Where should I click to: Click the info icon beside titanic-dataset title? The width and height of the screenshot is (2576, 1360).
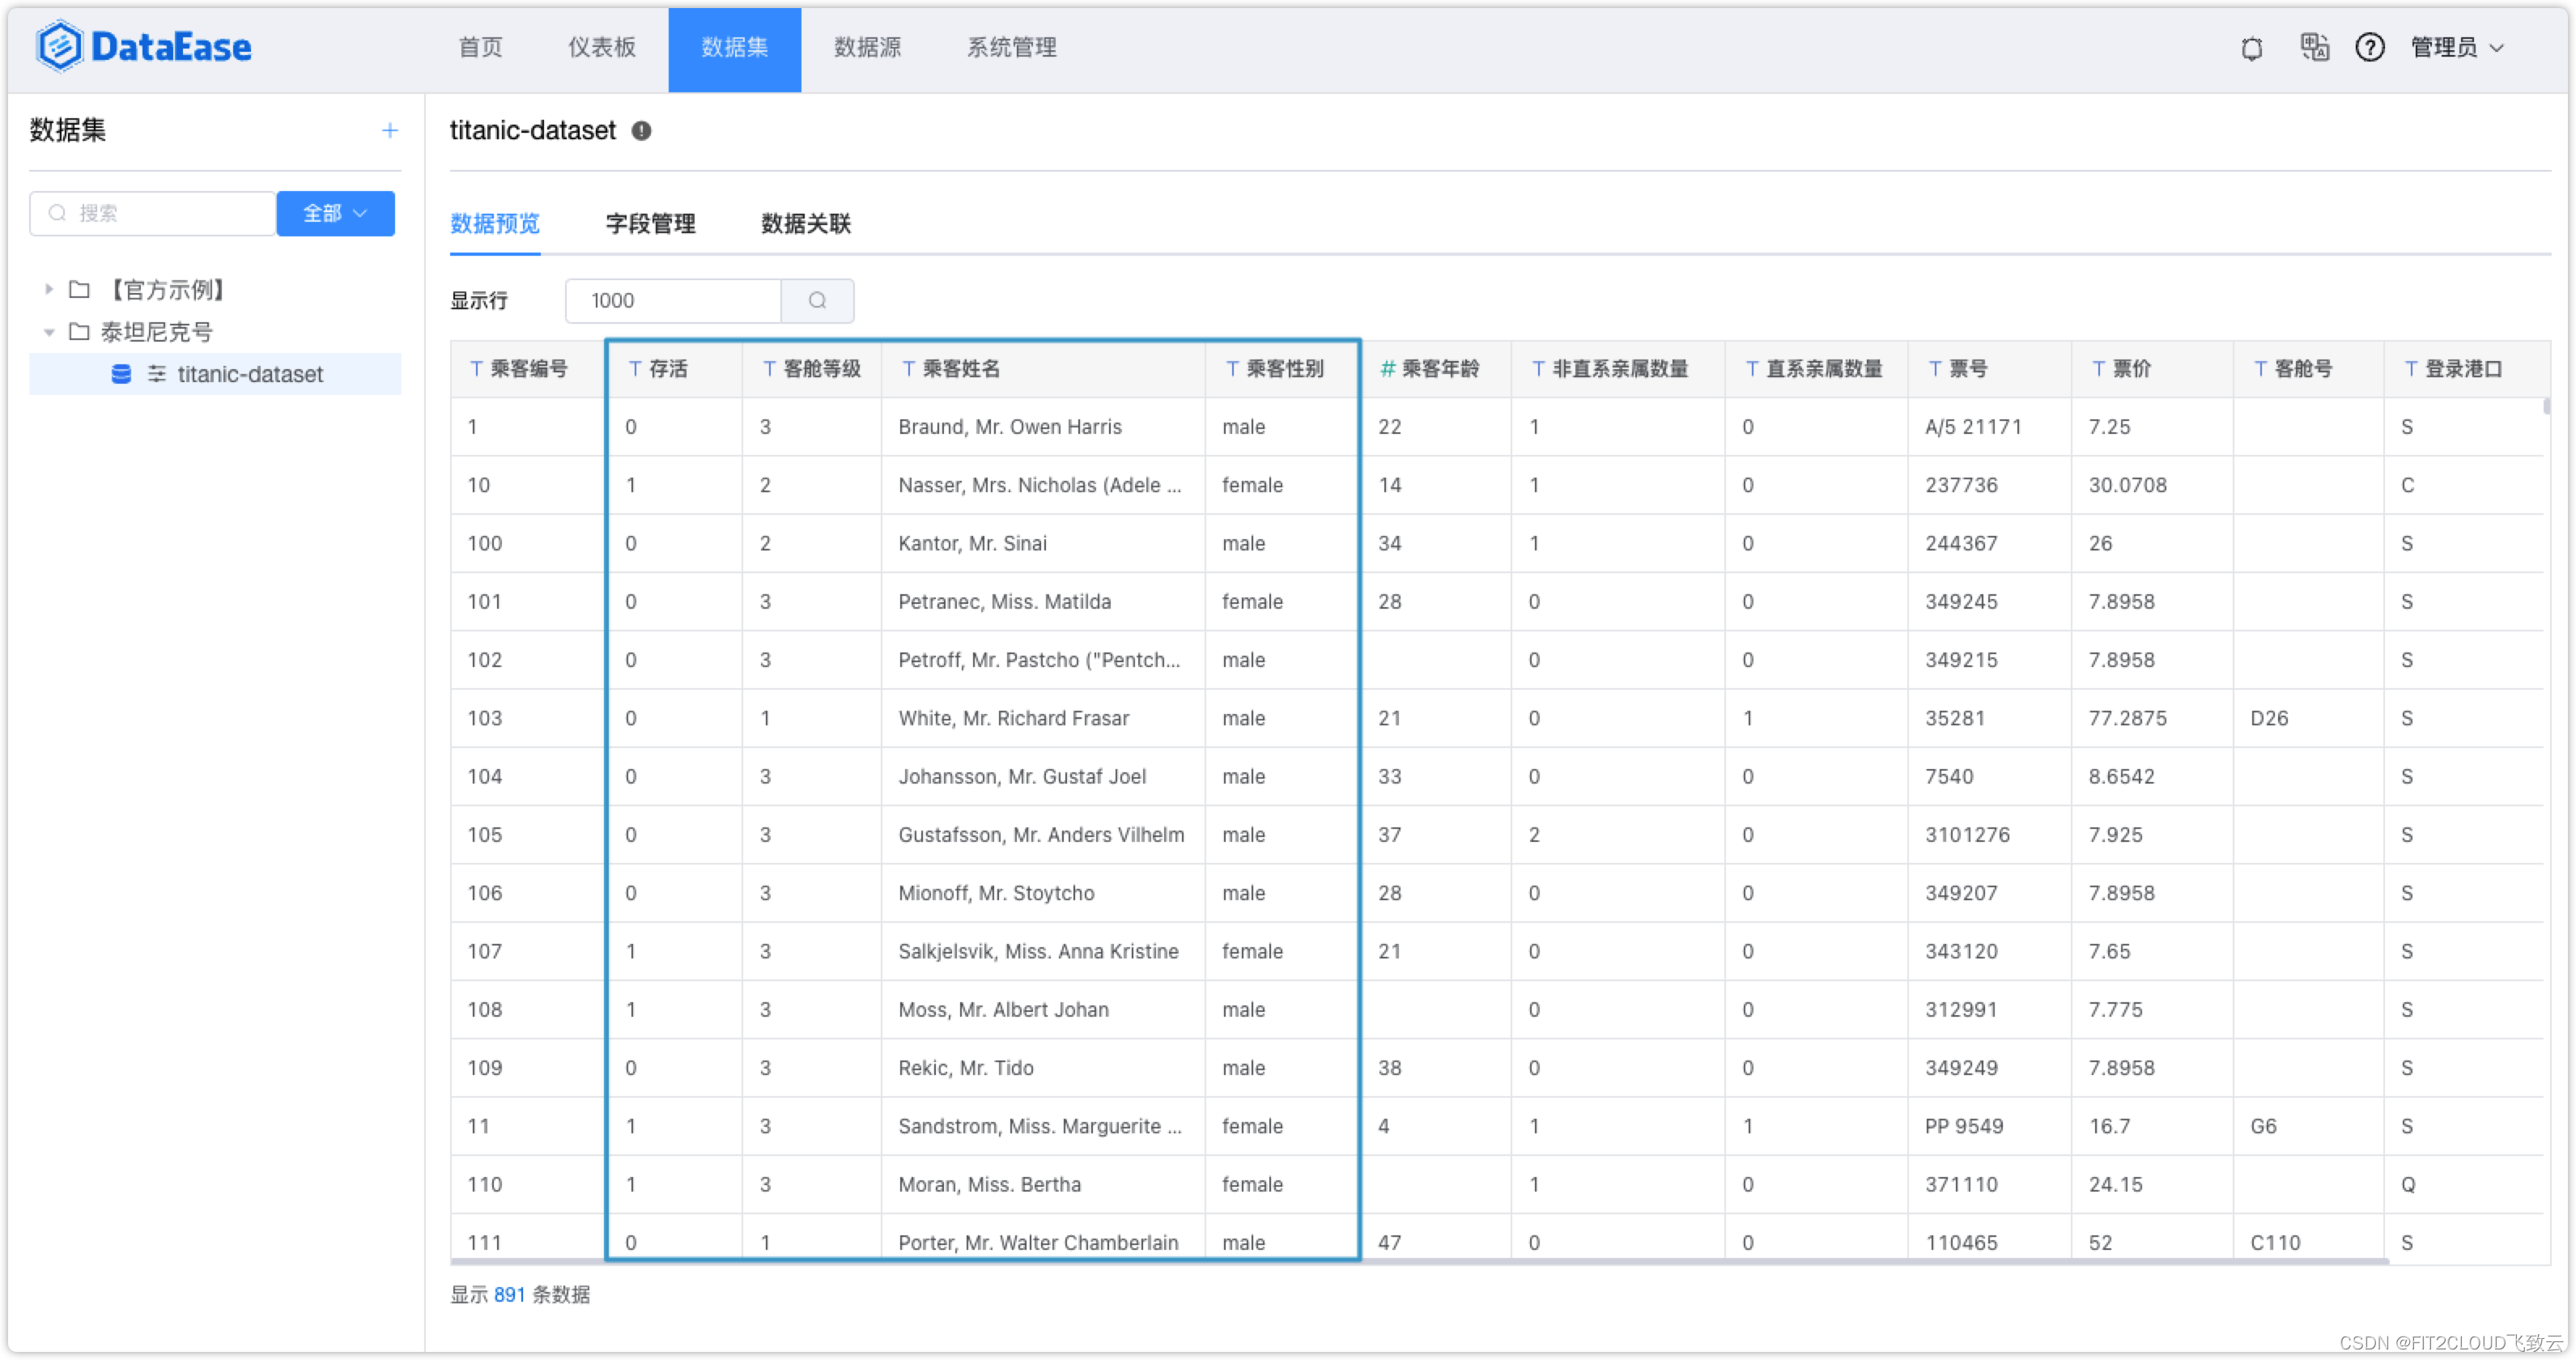641,131
